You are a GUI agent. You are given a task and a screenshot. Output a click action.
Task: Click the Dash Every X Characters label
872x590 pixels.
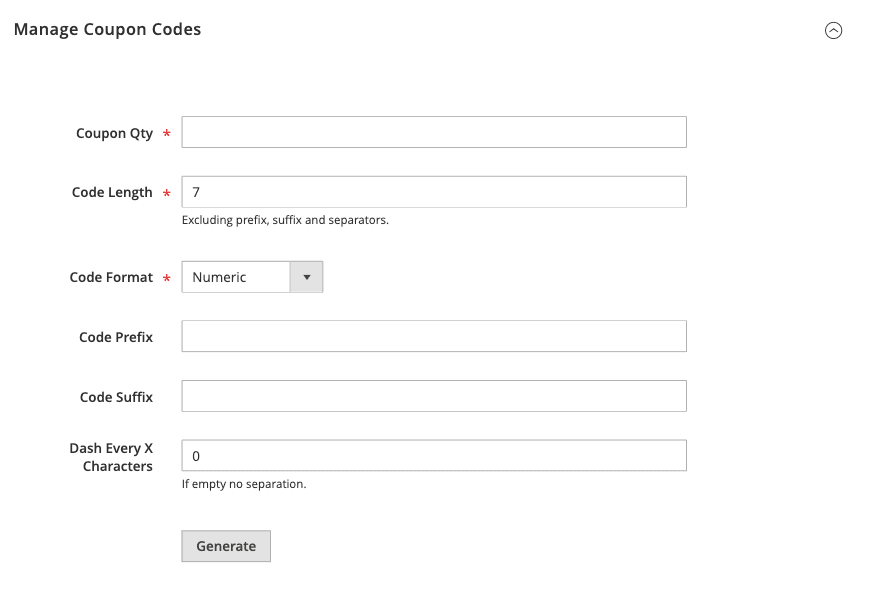coord(111,457)
